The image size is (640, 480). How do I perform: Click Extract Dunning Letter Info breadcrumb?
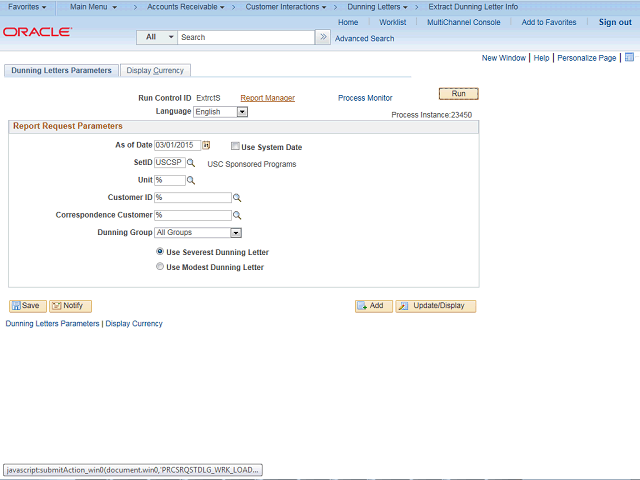[x=473, y=7]
